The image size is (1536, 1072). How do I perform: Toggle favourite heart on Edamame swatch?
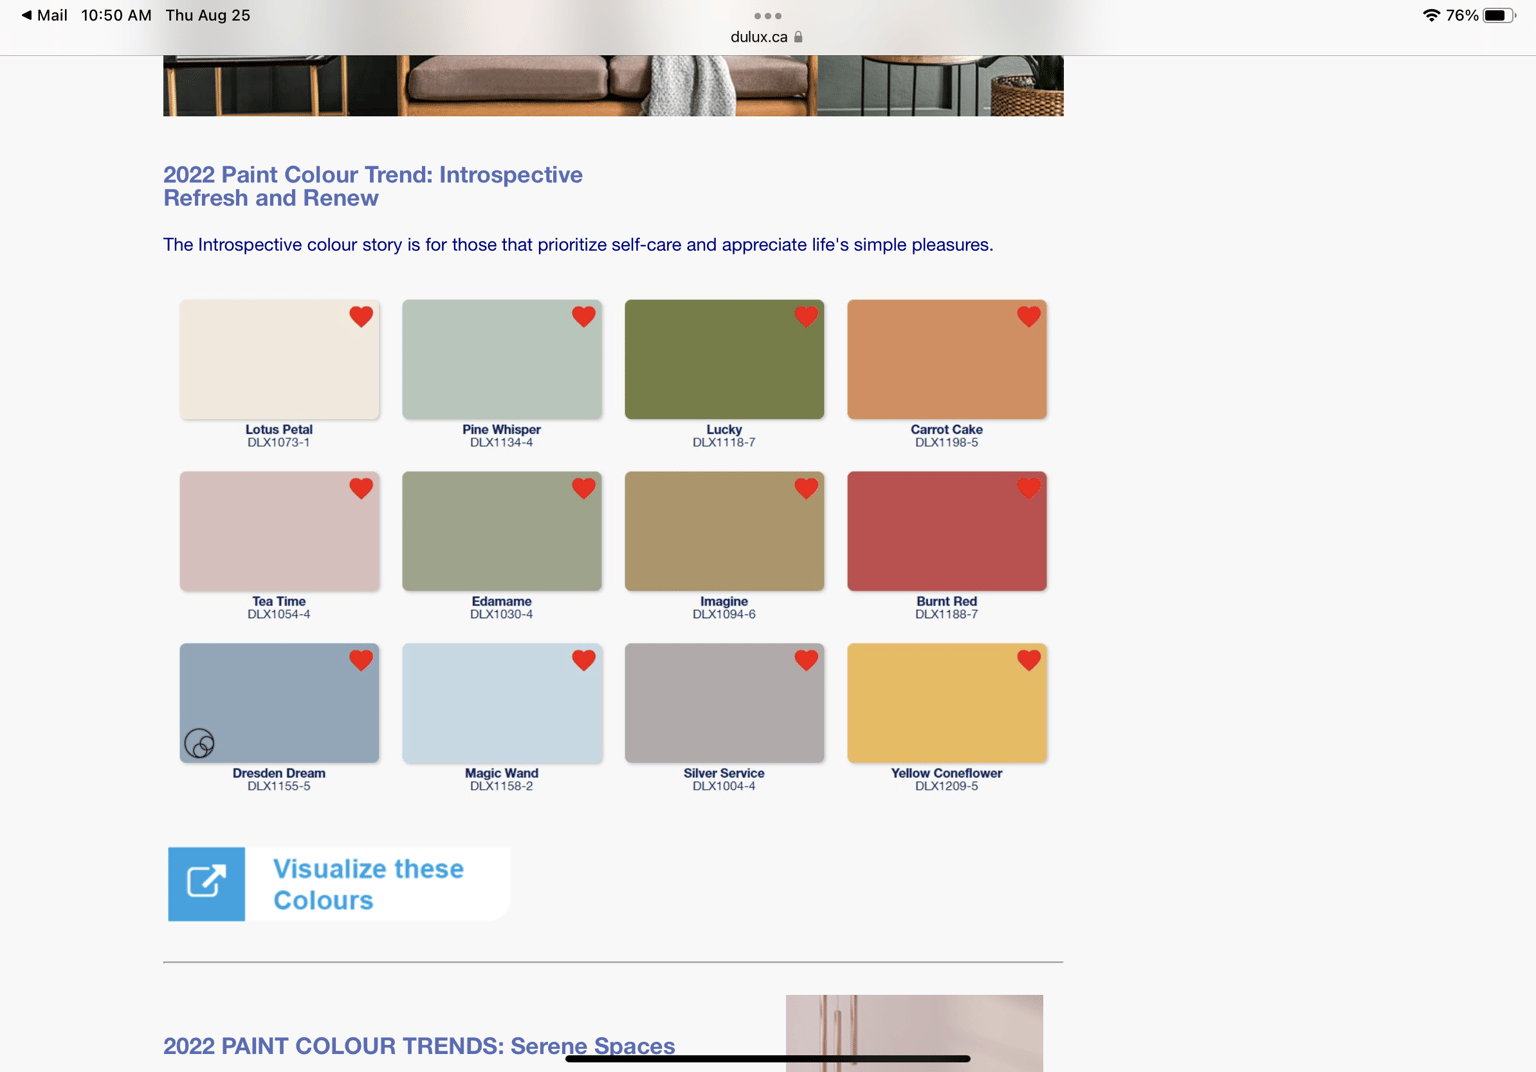point(584,488)
